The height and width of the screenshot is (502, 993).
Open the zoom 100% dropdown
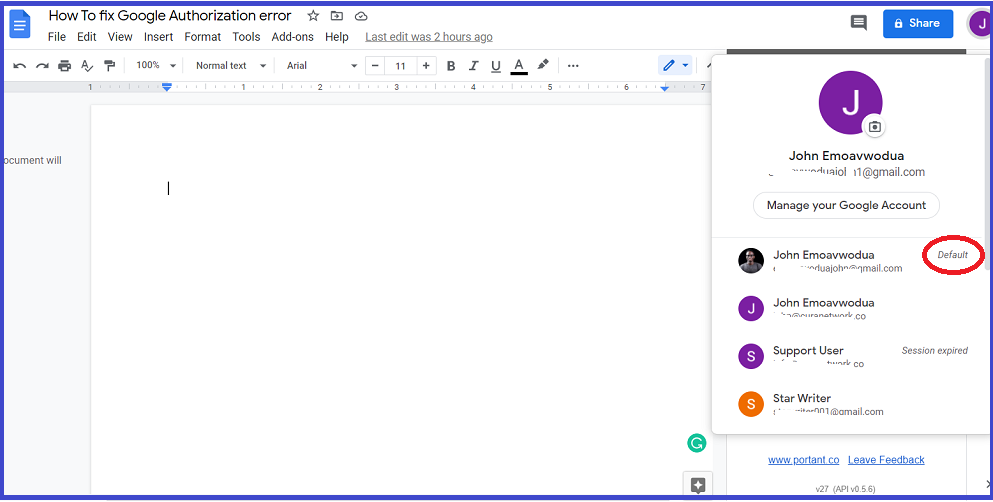156,65
